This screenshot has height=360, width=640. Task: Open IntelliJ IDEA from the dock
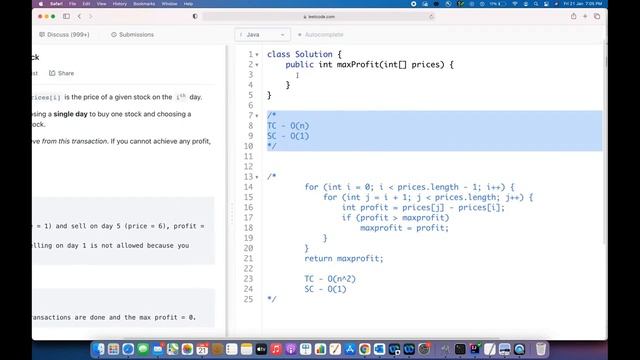475,349
